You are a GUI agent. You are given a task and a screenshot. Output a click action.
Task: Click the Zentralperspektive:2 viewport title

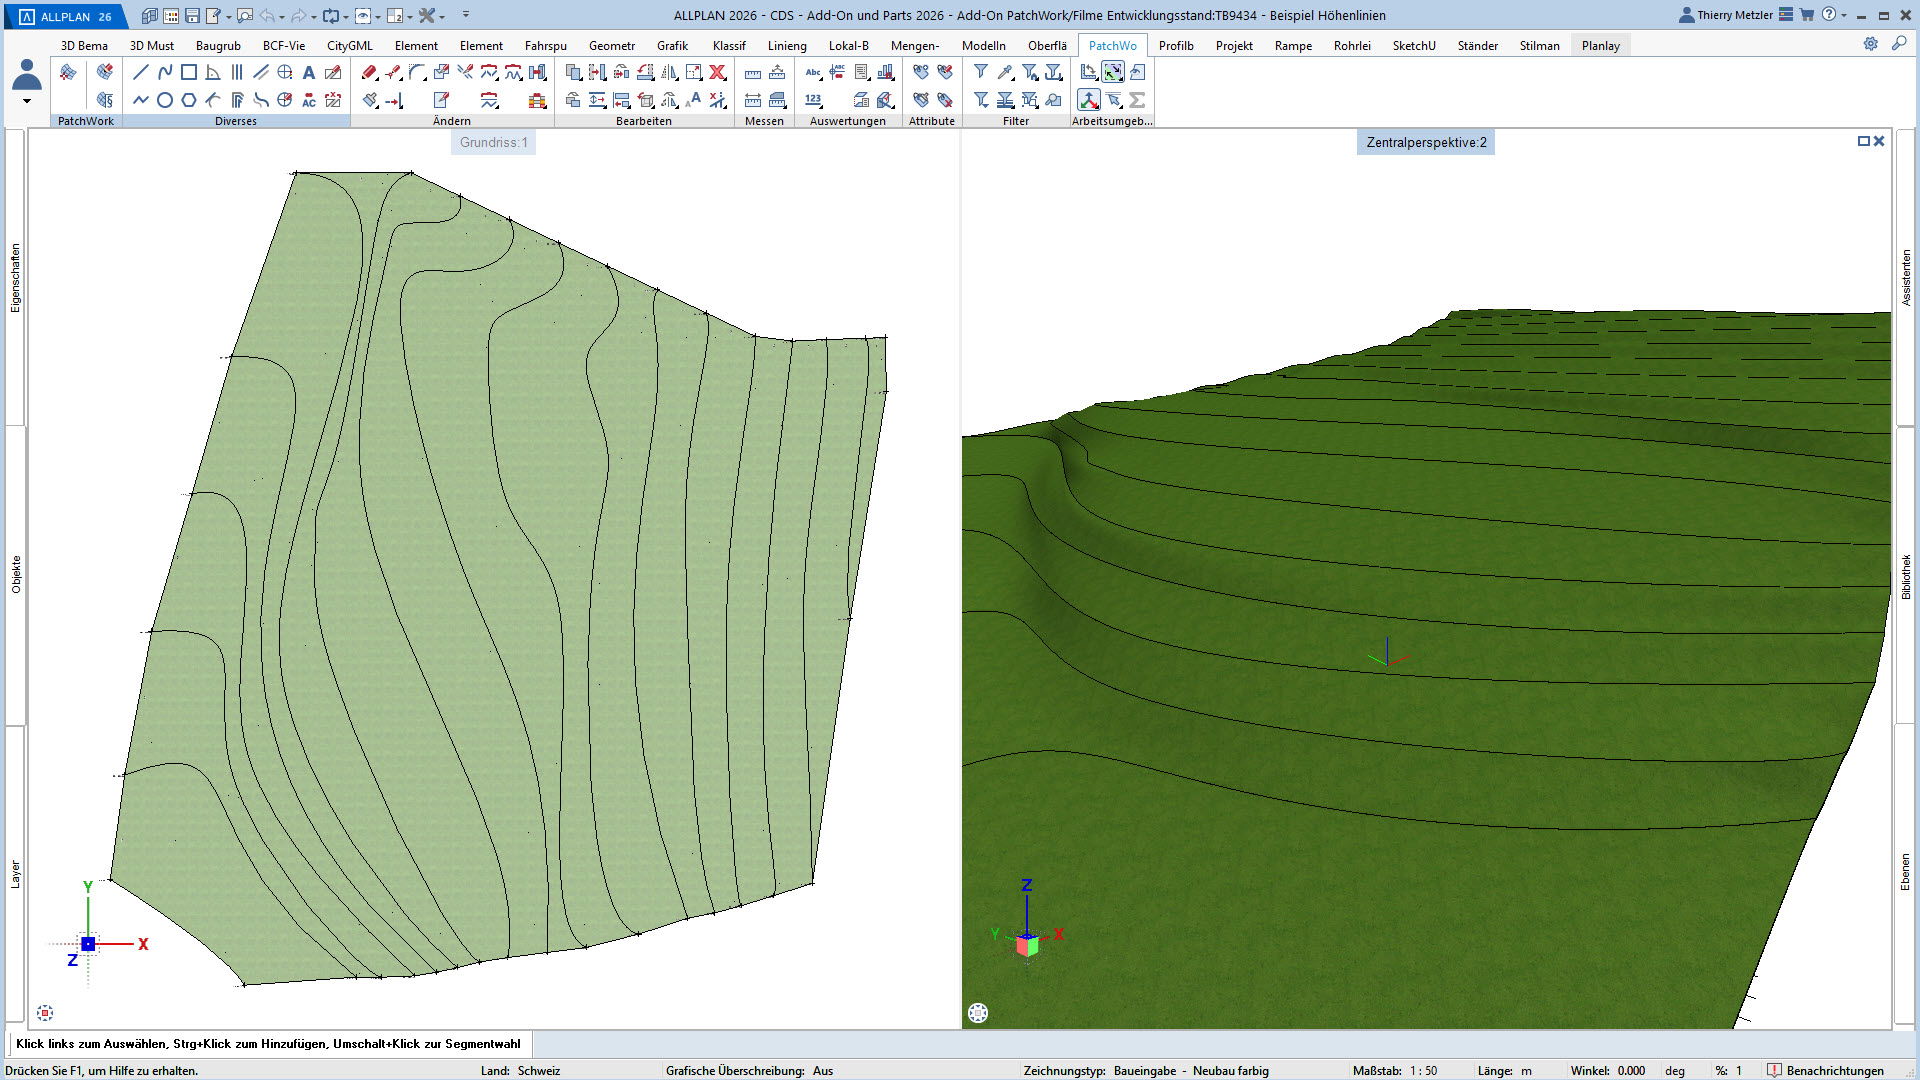(x=1426, y=142)
